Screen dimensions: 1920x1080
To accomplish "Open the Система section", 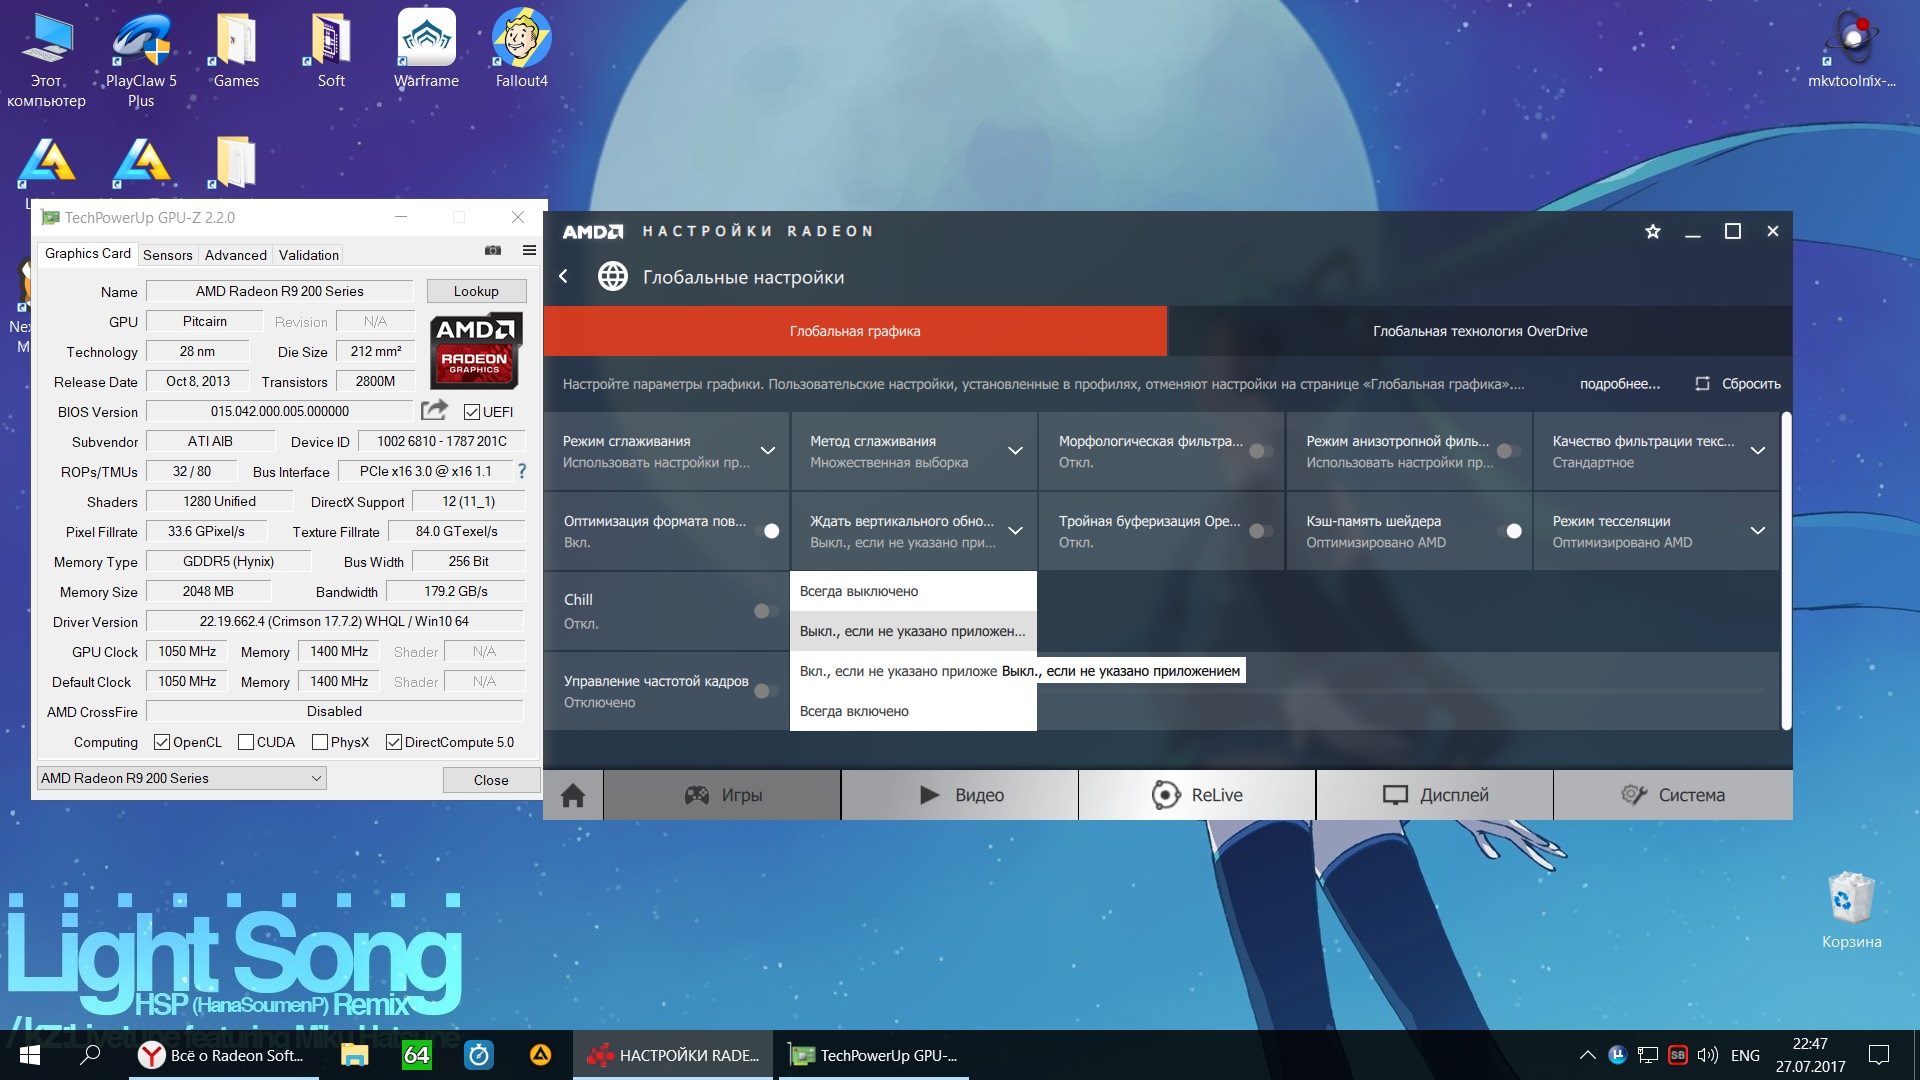I will click(1673, 795).
